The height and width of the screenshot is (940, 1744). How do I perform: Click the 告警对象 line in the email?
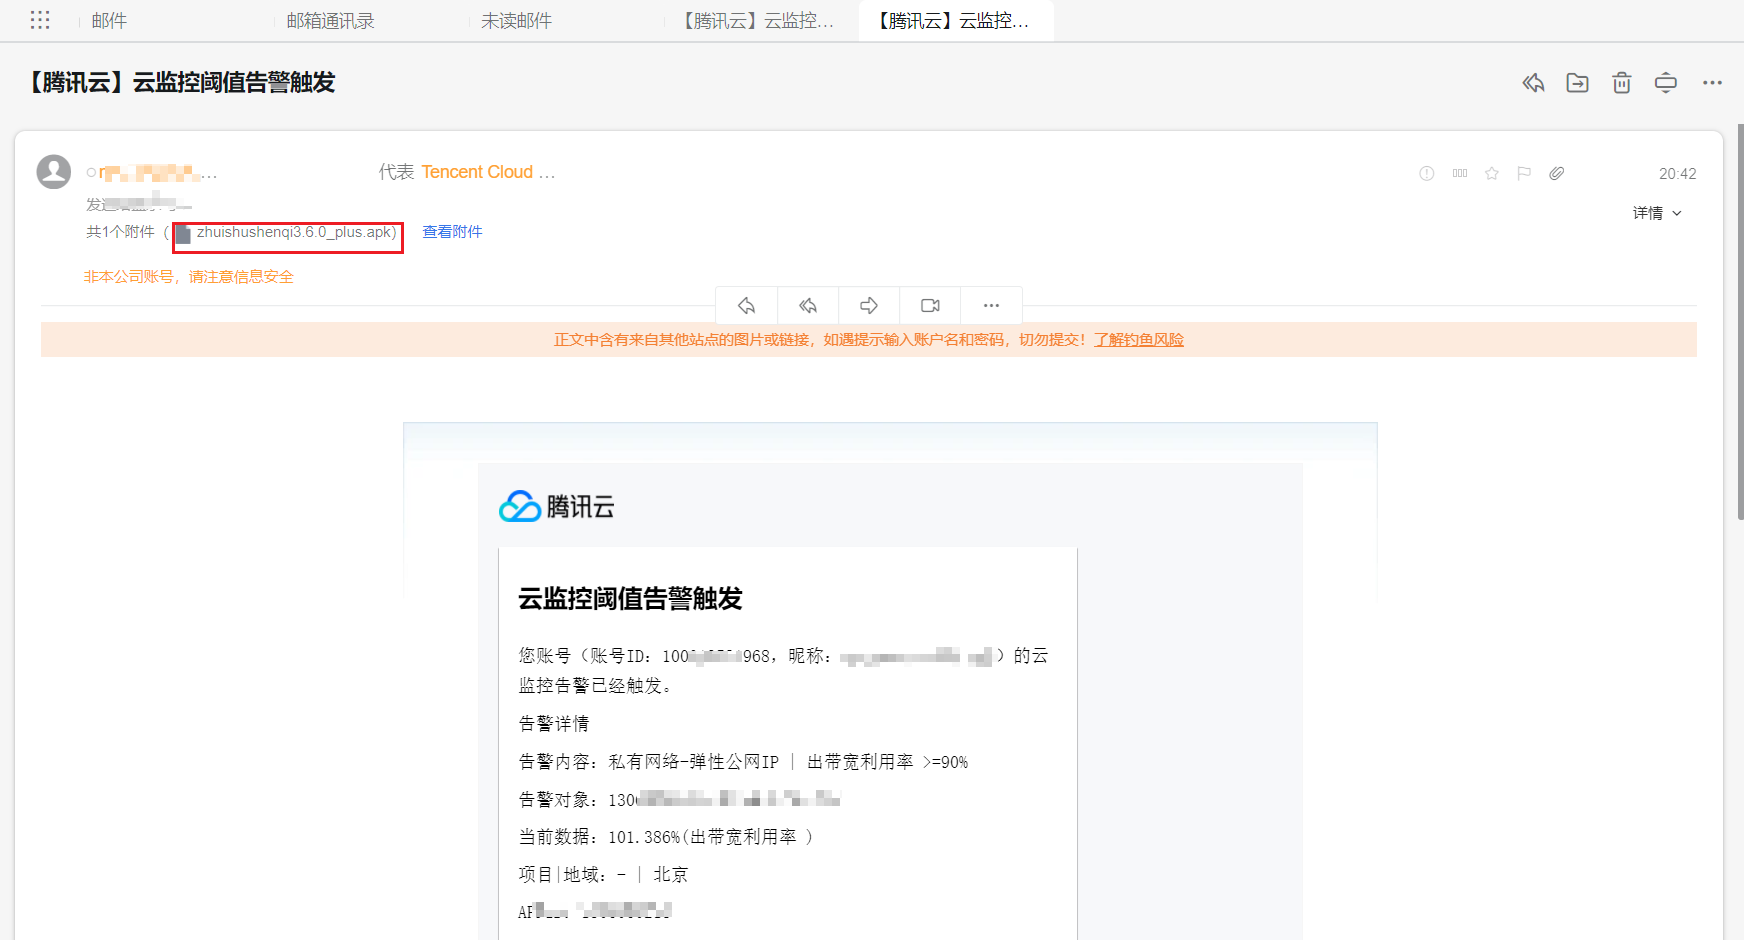[x=679, y=799]
